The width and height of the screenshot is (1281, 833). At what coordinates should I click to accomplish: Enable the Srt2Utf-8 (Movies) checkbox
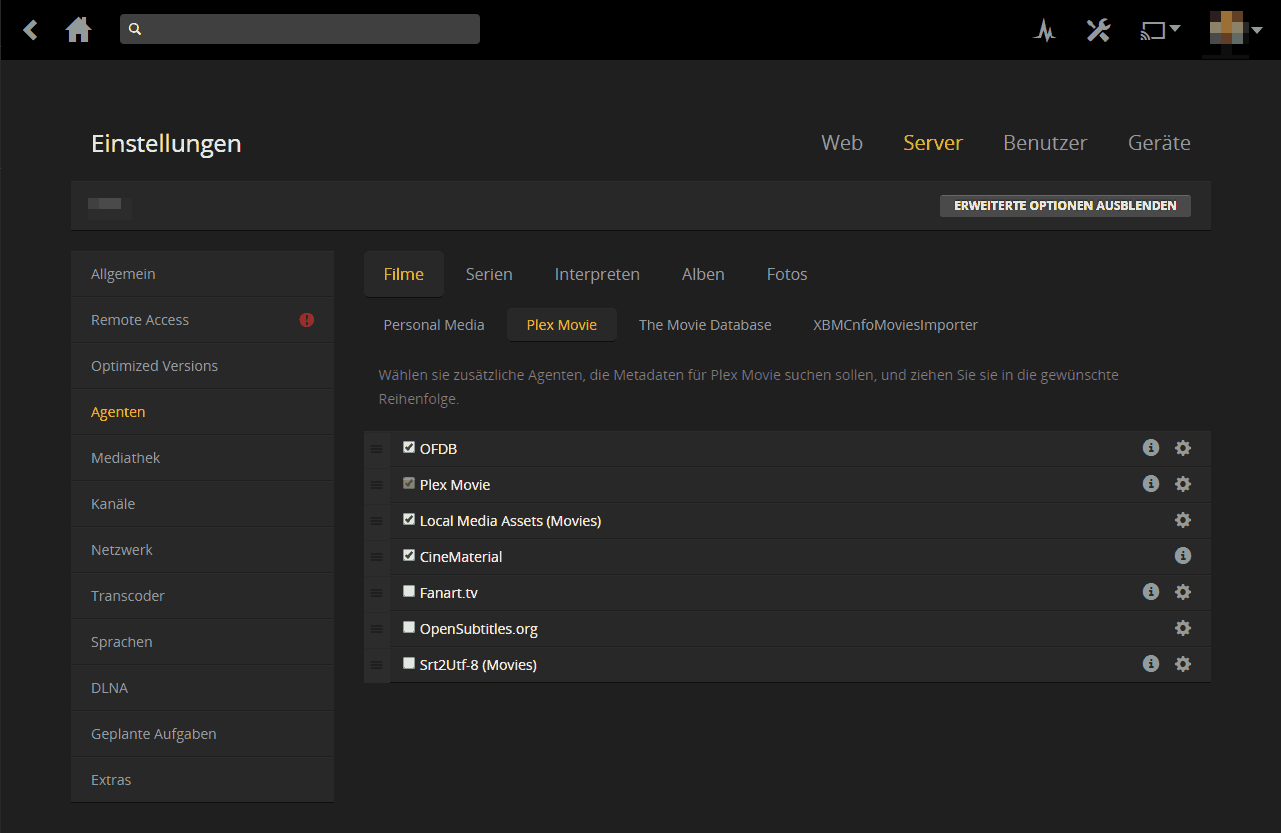(409, 664)
